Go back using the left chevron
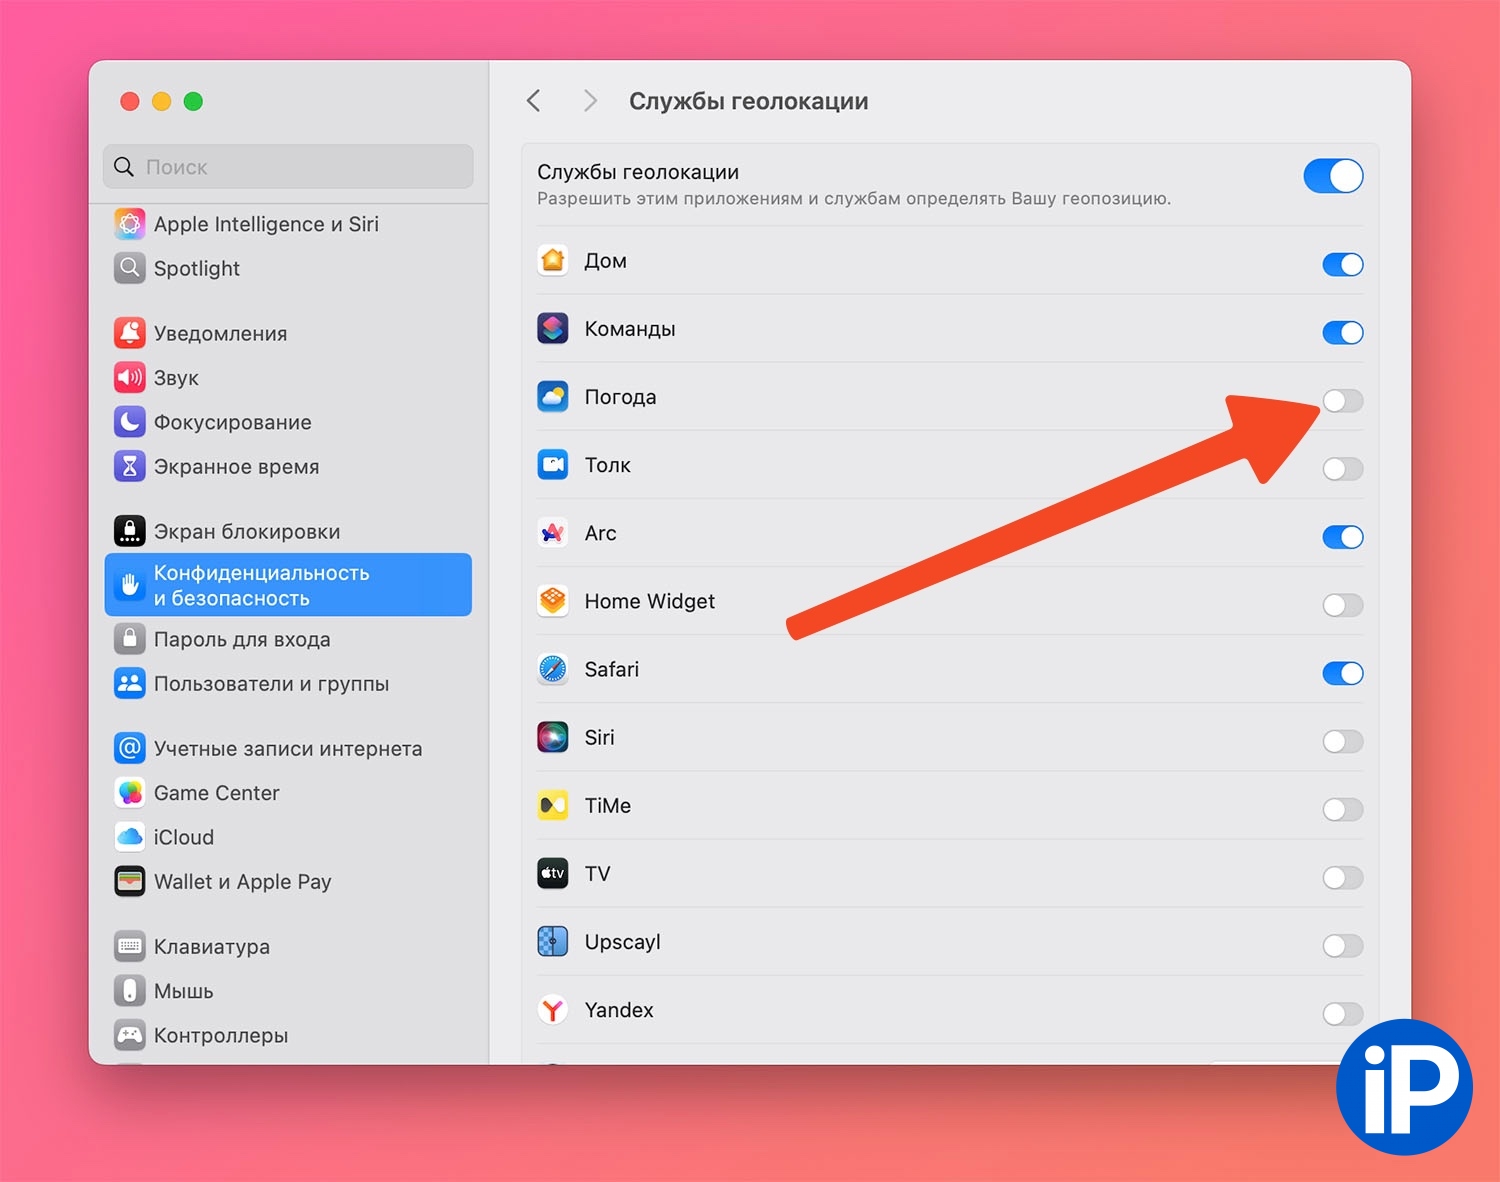Image resolution: width=1500 pixels, height=1182 pixels. click(534, 101)
